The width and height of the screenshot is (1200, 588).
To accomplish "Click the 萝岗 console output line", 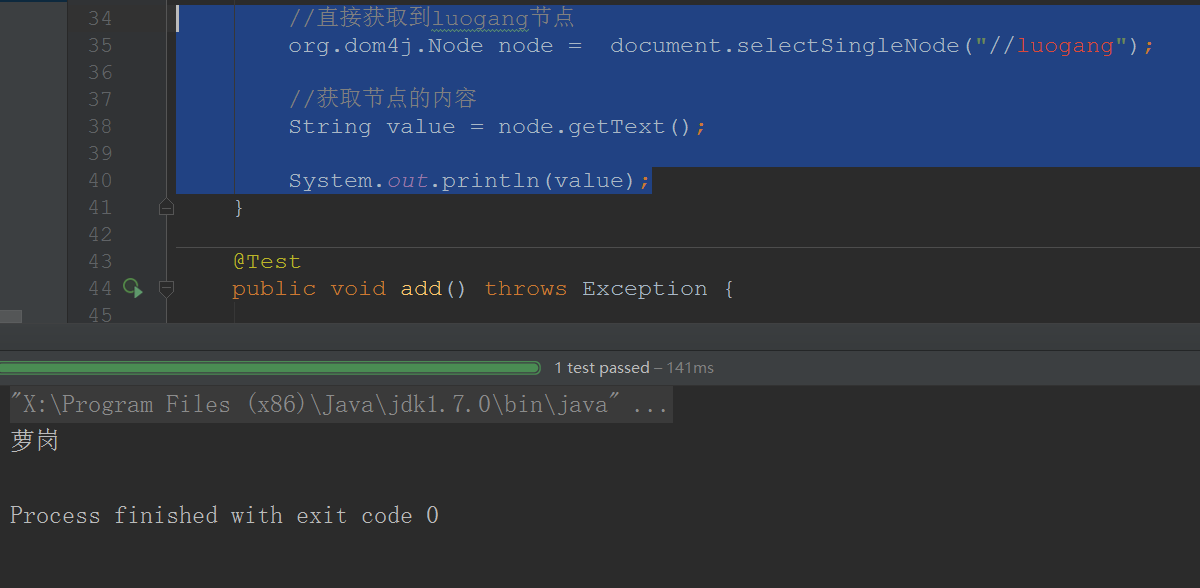I will pyautogui.click(x=35, y=440).
